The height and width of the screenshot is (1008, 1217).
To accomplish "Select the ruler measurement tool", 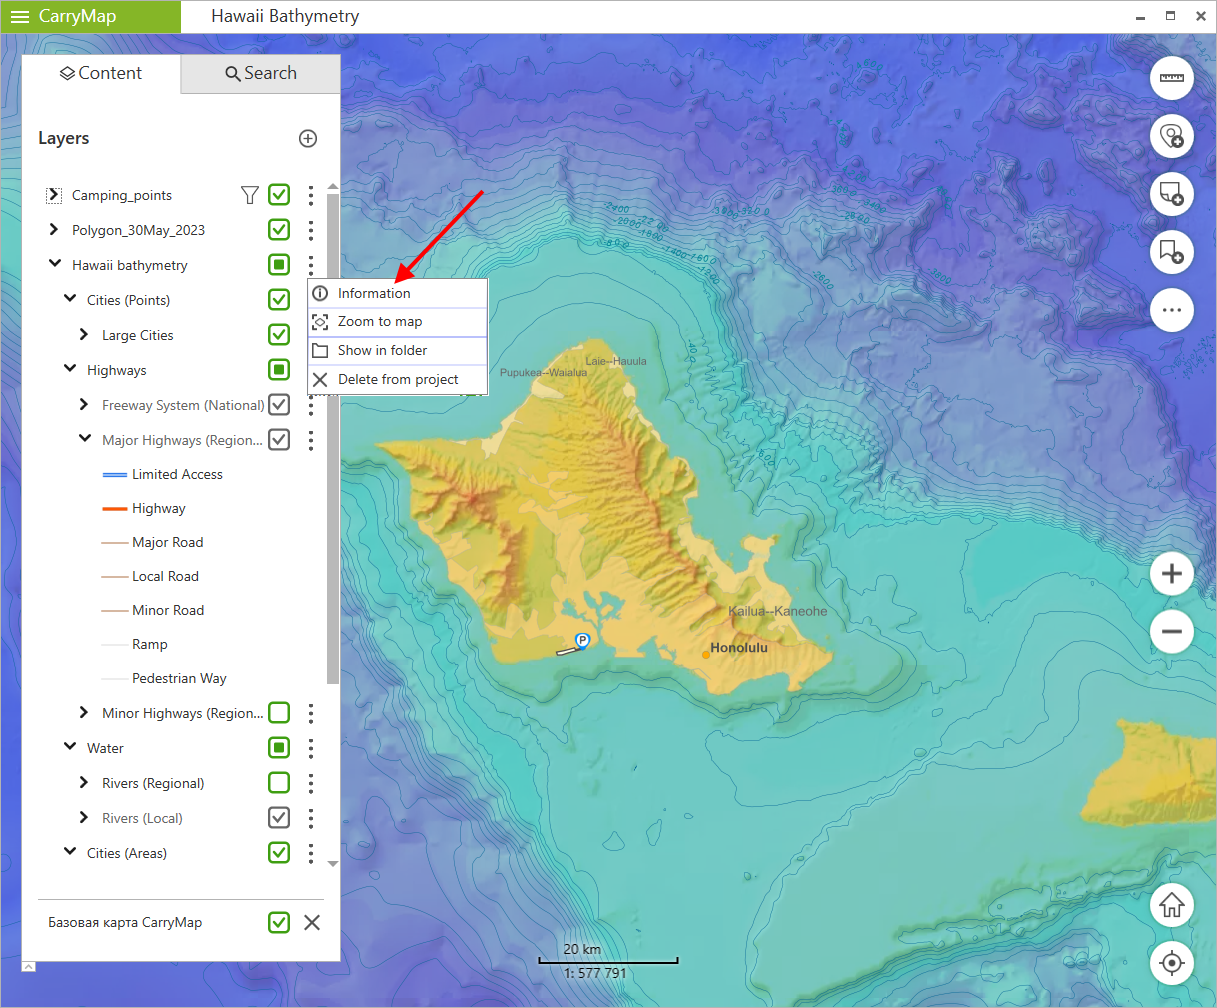I will coord(1171,78).
